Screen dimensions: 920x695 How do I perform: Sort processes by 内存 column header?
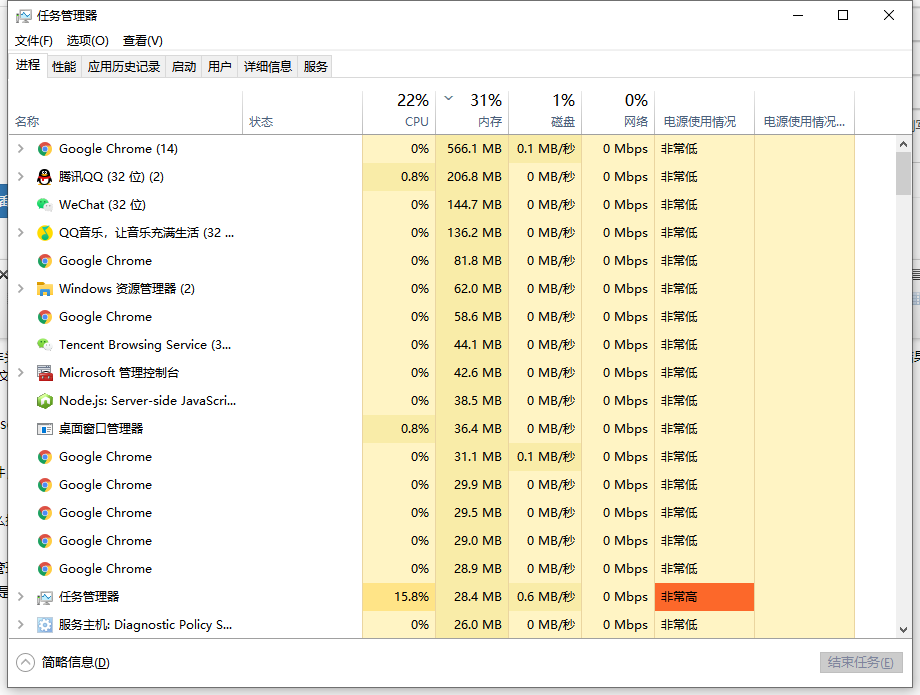coord(489,121)
